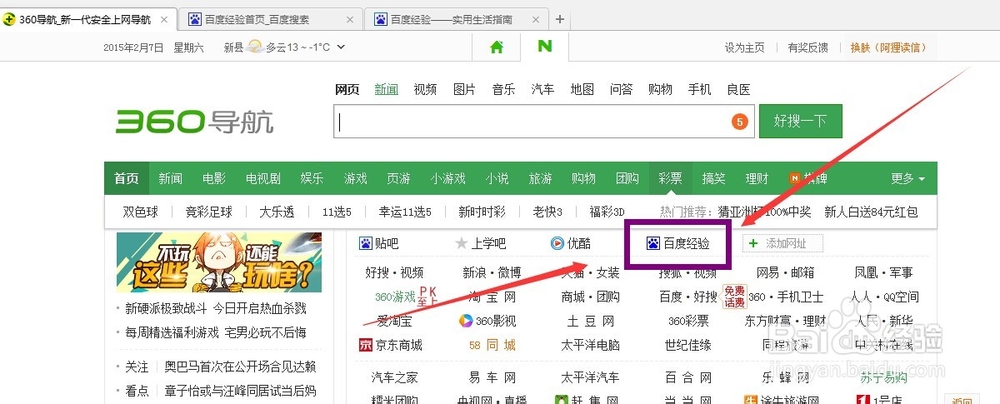Click the 上学吧 star icon

461,243
